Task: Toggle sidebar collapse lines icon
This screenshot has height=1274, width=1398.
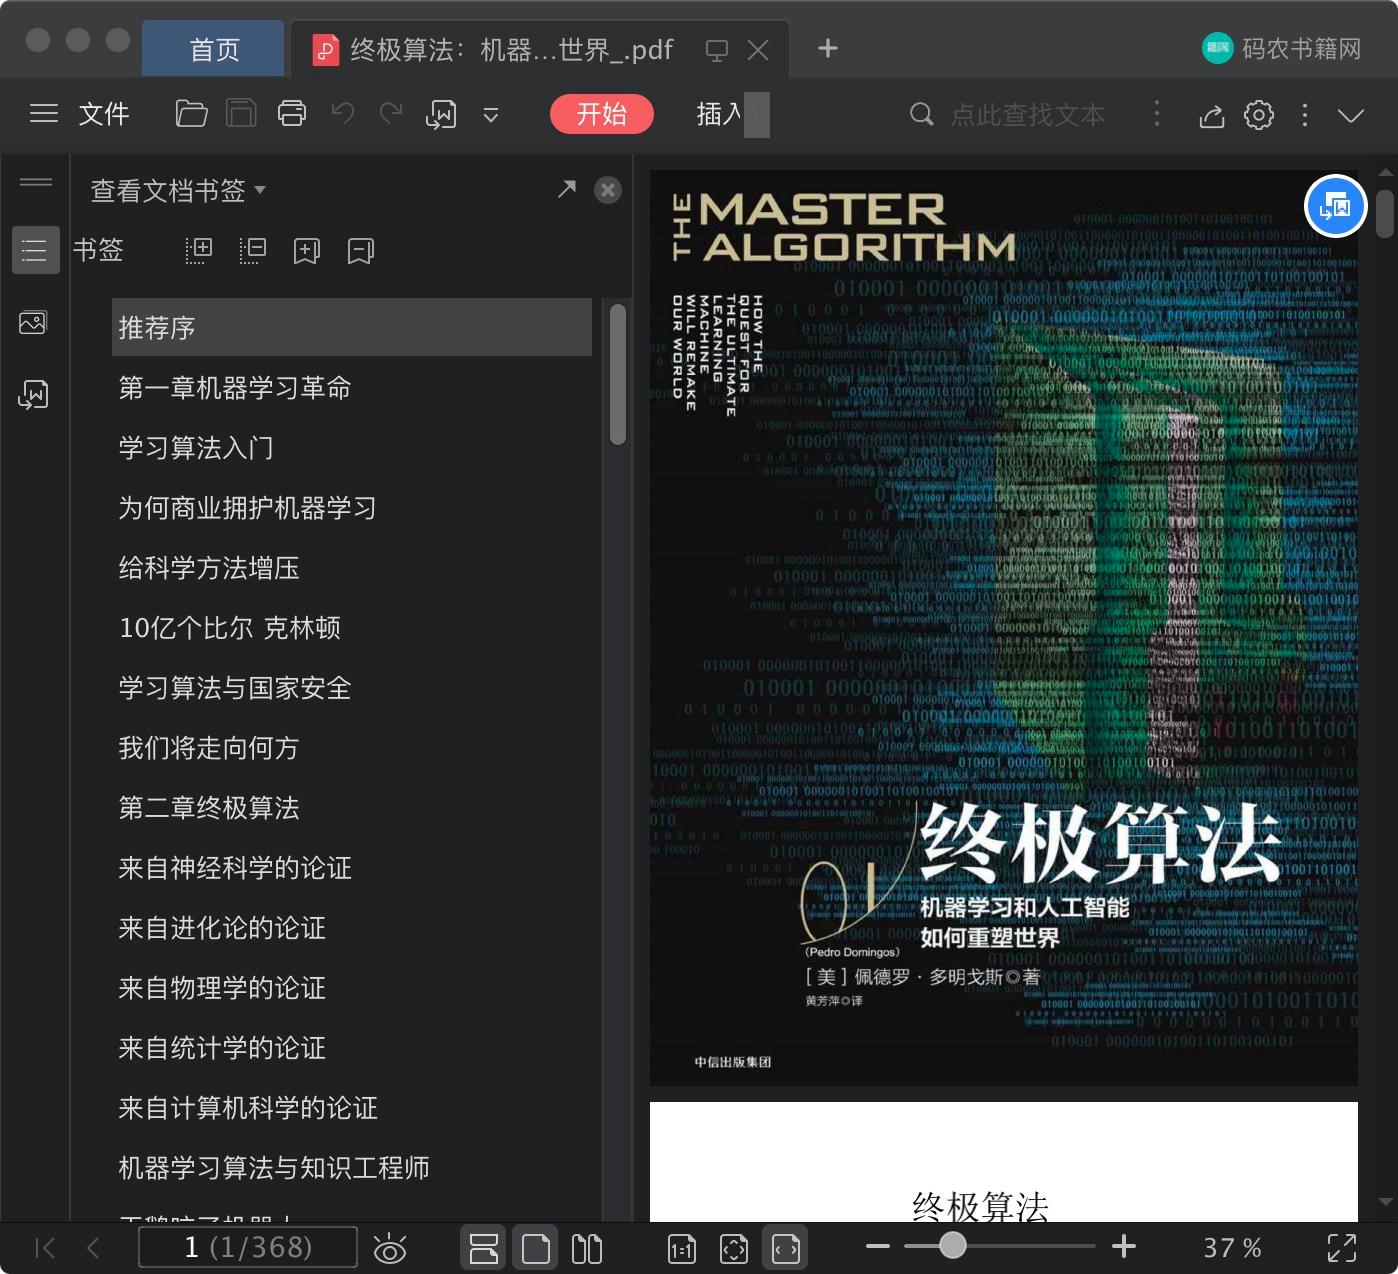Action: point(36,182)
